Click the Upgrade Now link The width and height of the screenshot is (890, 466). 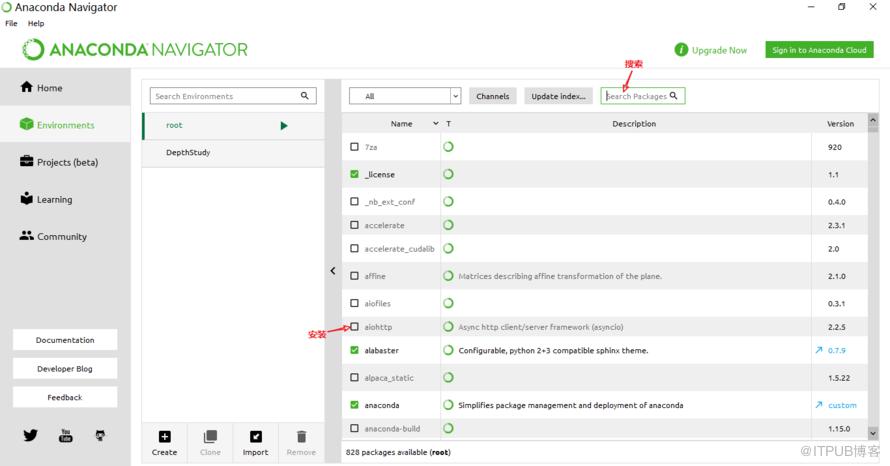pos(719,50)
